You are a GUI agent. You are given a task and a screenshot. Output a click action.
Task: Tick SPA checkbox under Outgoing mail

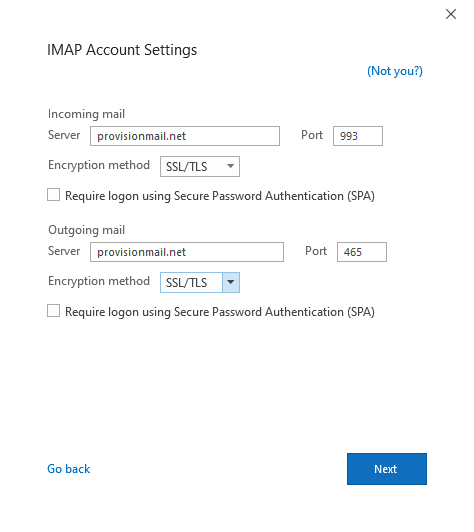coord(54,311)
